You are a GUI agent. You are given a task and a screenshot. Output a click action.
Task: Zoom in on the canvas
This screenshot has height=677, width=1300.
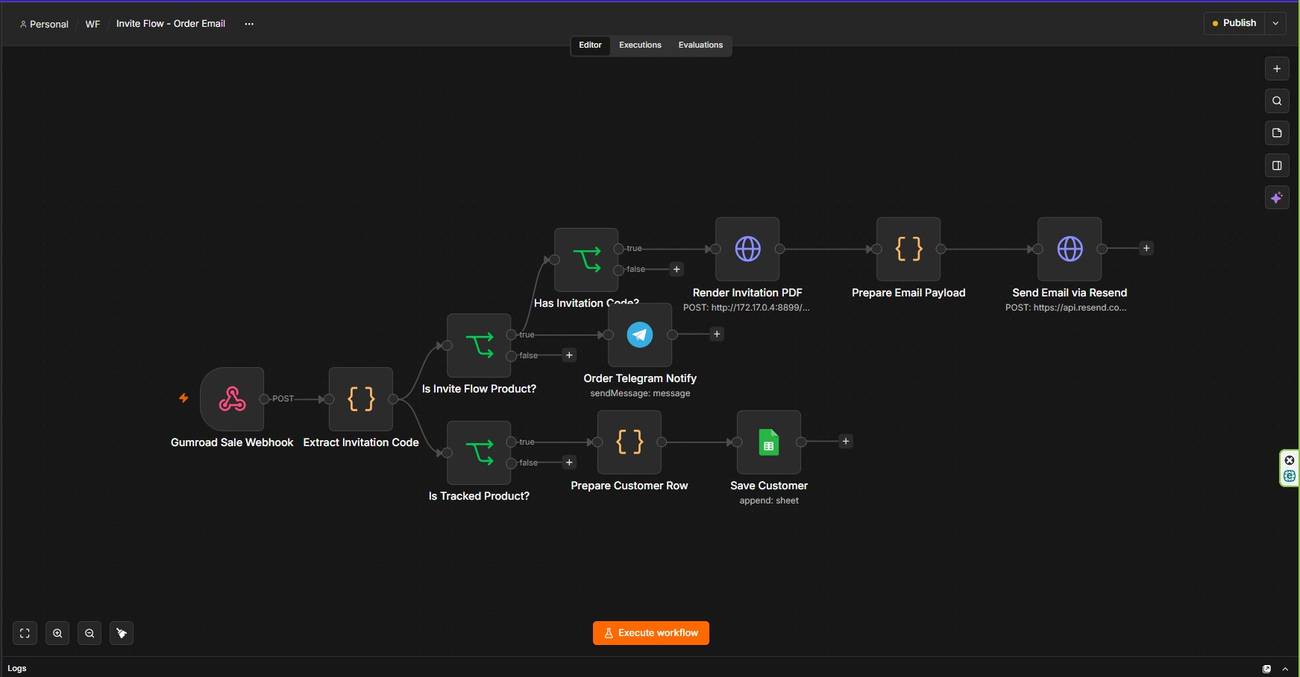57,633
